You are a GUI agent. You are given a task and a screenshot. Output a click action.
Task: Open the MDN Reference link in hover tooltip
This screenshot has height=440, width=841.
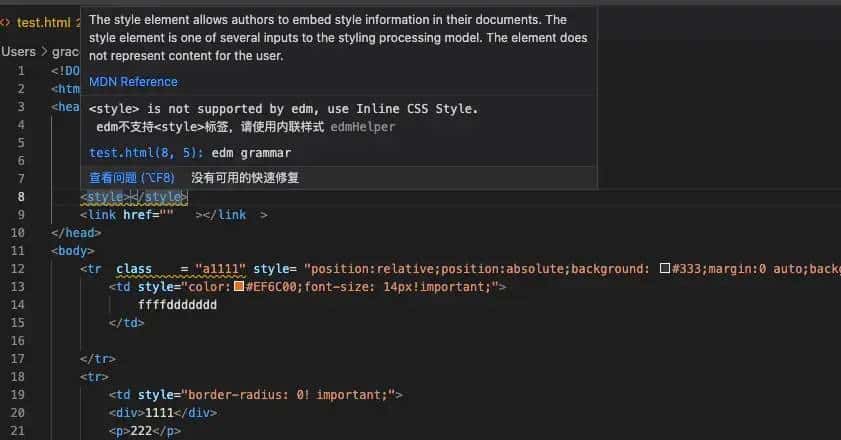coord(133,82)
